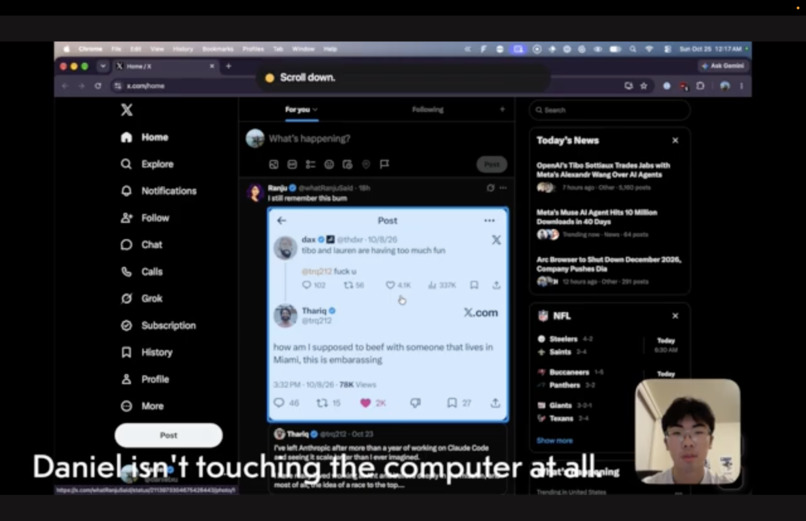The height and width of the screenshot is (521, 806).
Task: Open Explore in the sidebar
Action: (x=147, y=164)
